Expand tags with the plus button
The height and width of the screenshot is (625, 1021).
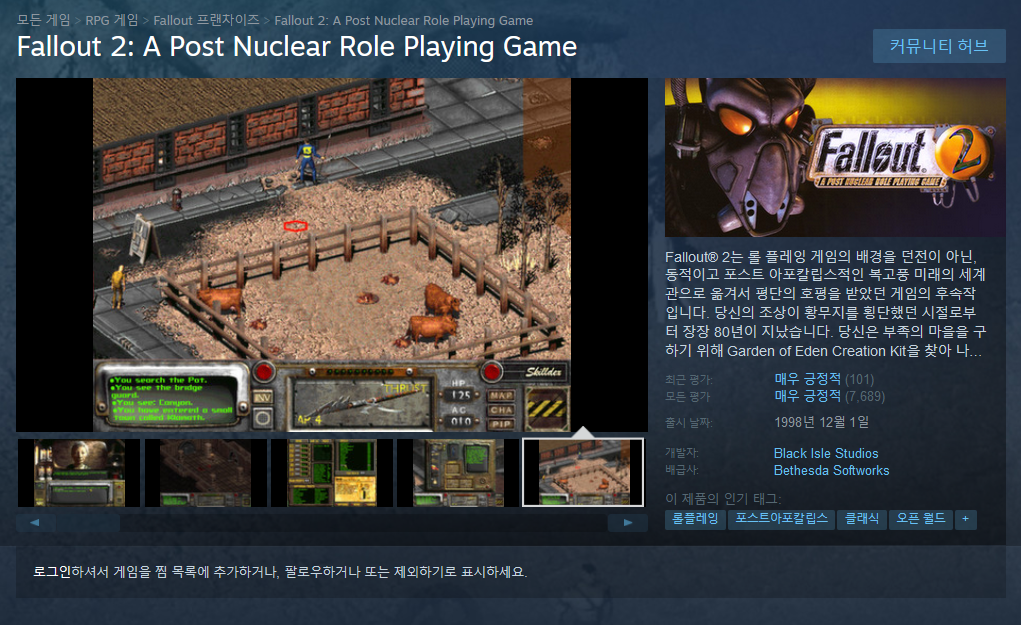pos(966,519)
